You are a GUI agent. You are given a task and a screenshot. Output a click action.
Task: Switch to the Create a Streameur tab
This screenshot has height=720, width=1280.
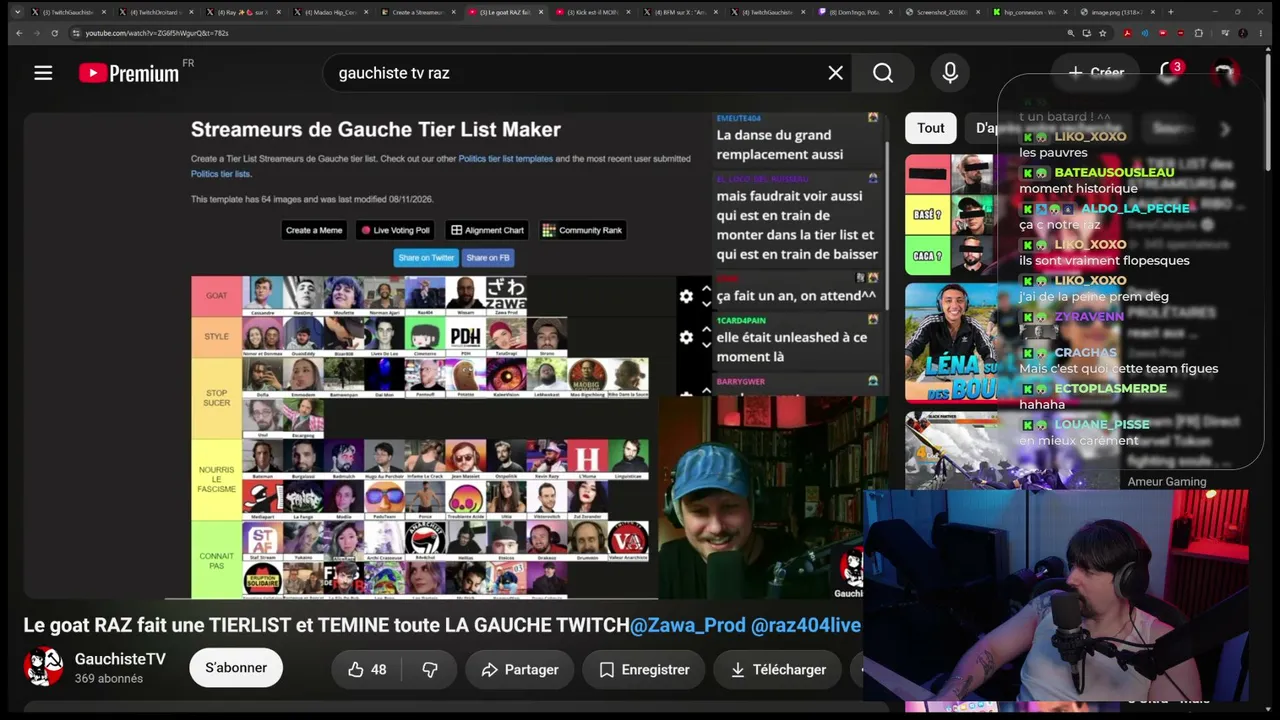coord(419,12)
